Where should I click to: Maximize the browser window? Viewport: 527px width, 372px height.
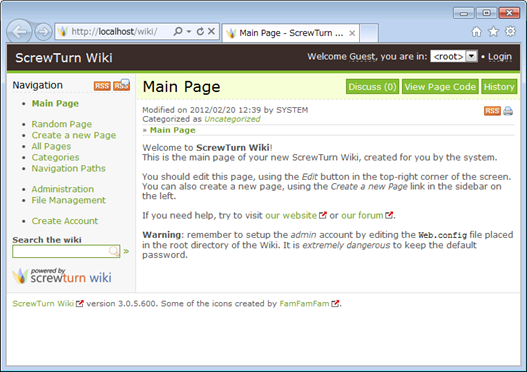click(486, 13)
